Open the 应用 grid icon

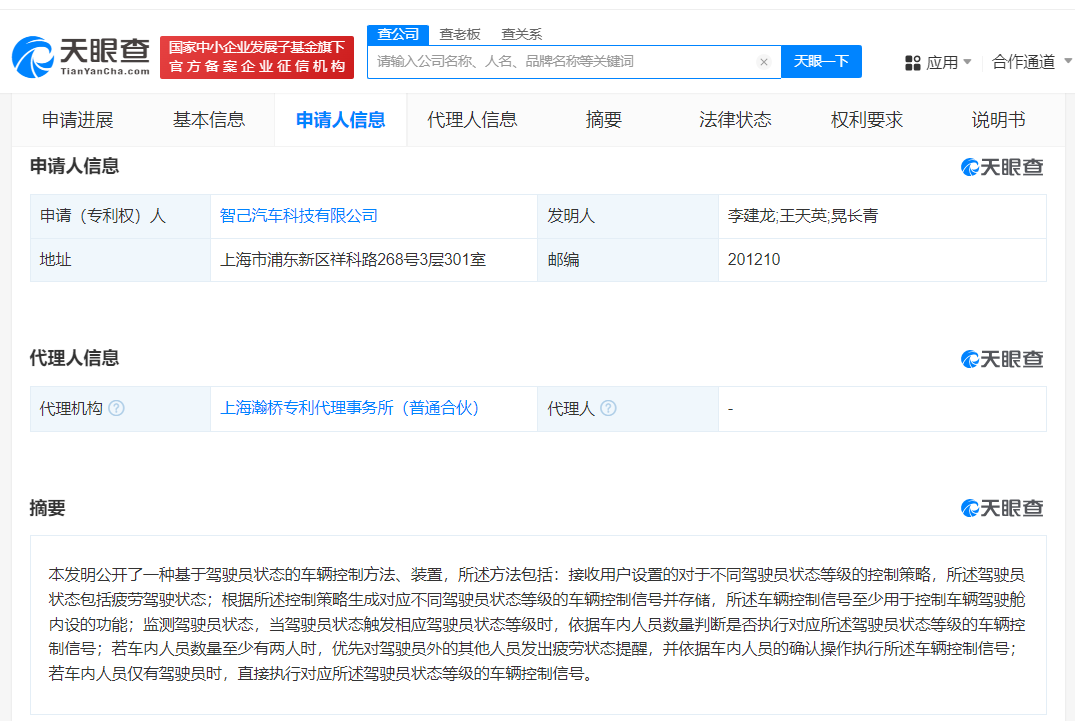click(913, 61)
